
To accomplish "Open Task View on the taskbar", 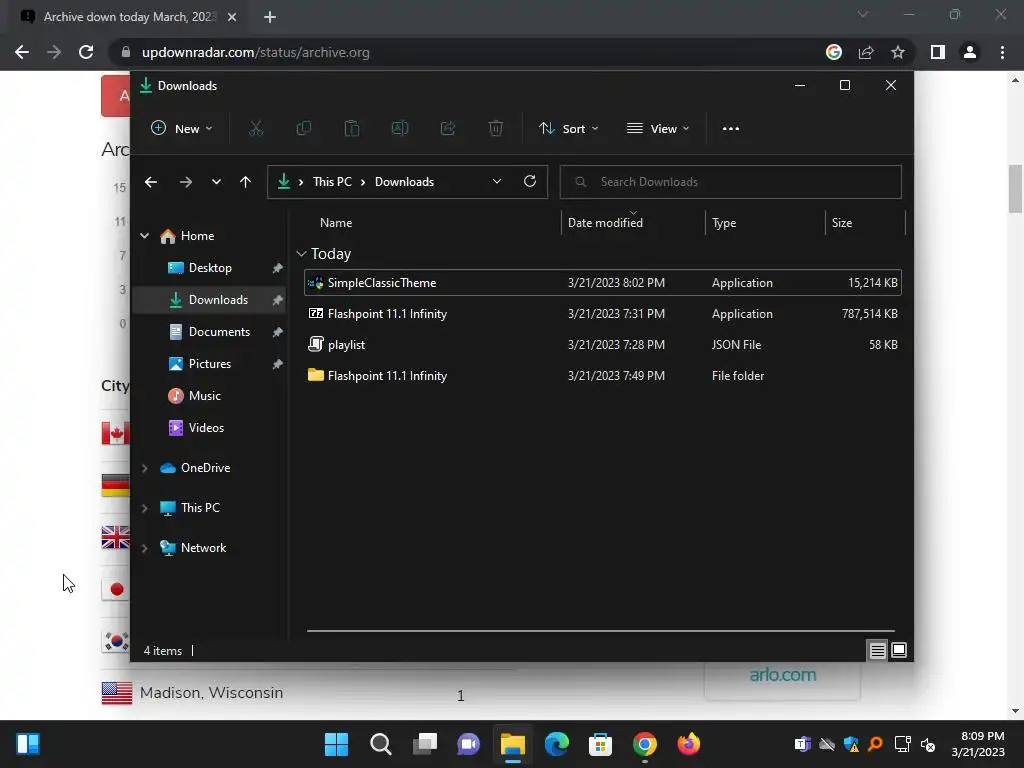I will tap(424, 744).
